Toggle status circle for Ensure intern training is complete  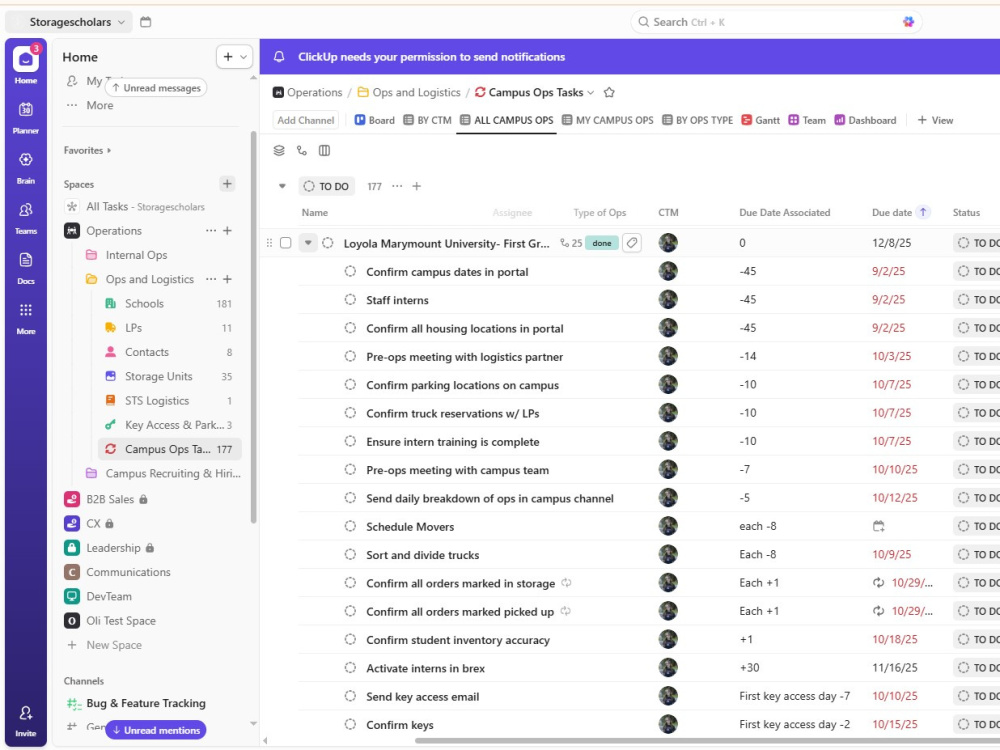(x=350, y=441)
